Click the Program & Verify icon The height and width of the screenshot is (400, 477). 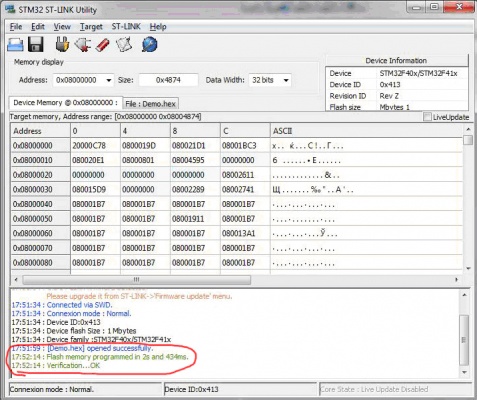(124, 44)
